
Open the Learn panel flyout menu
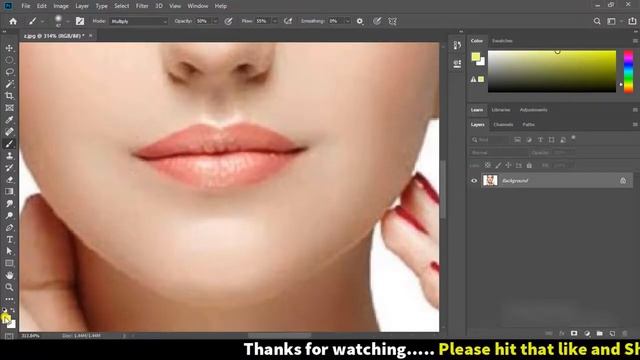(x=635, y=110)
